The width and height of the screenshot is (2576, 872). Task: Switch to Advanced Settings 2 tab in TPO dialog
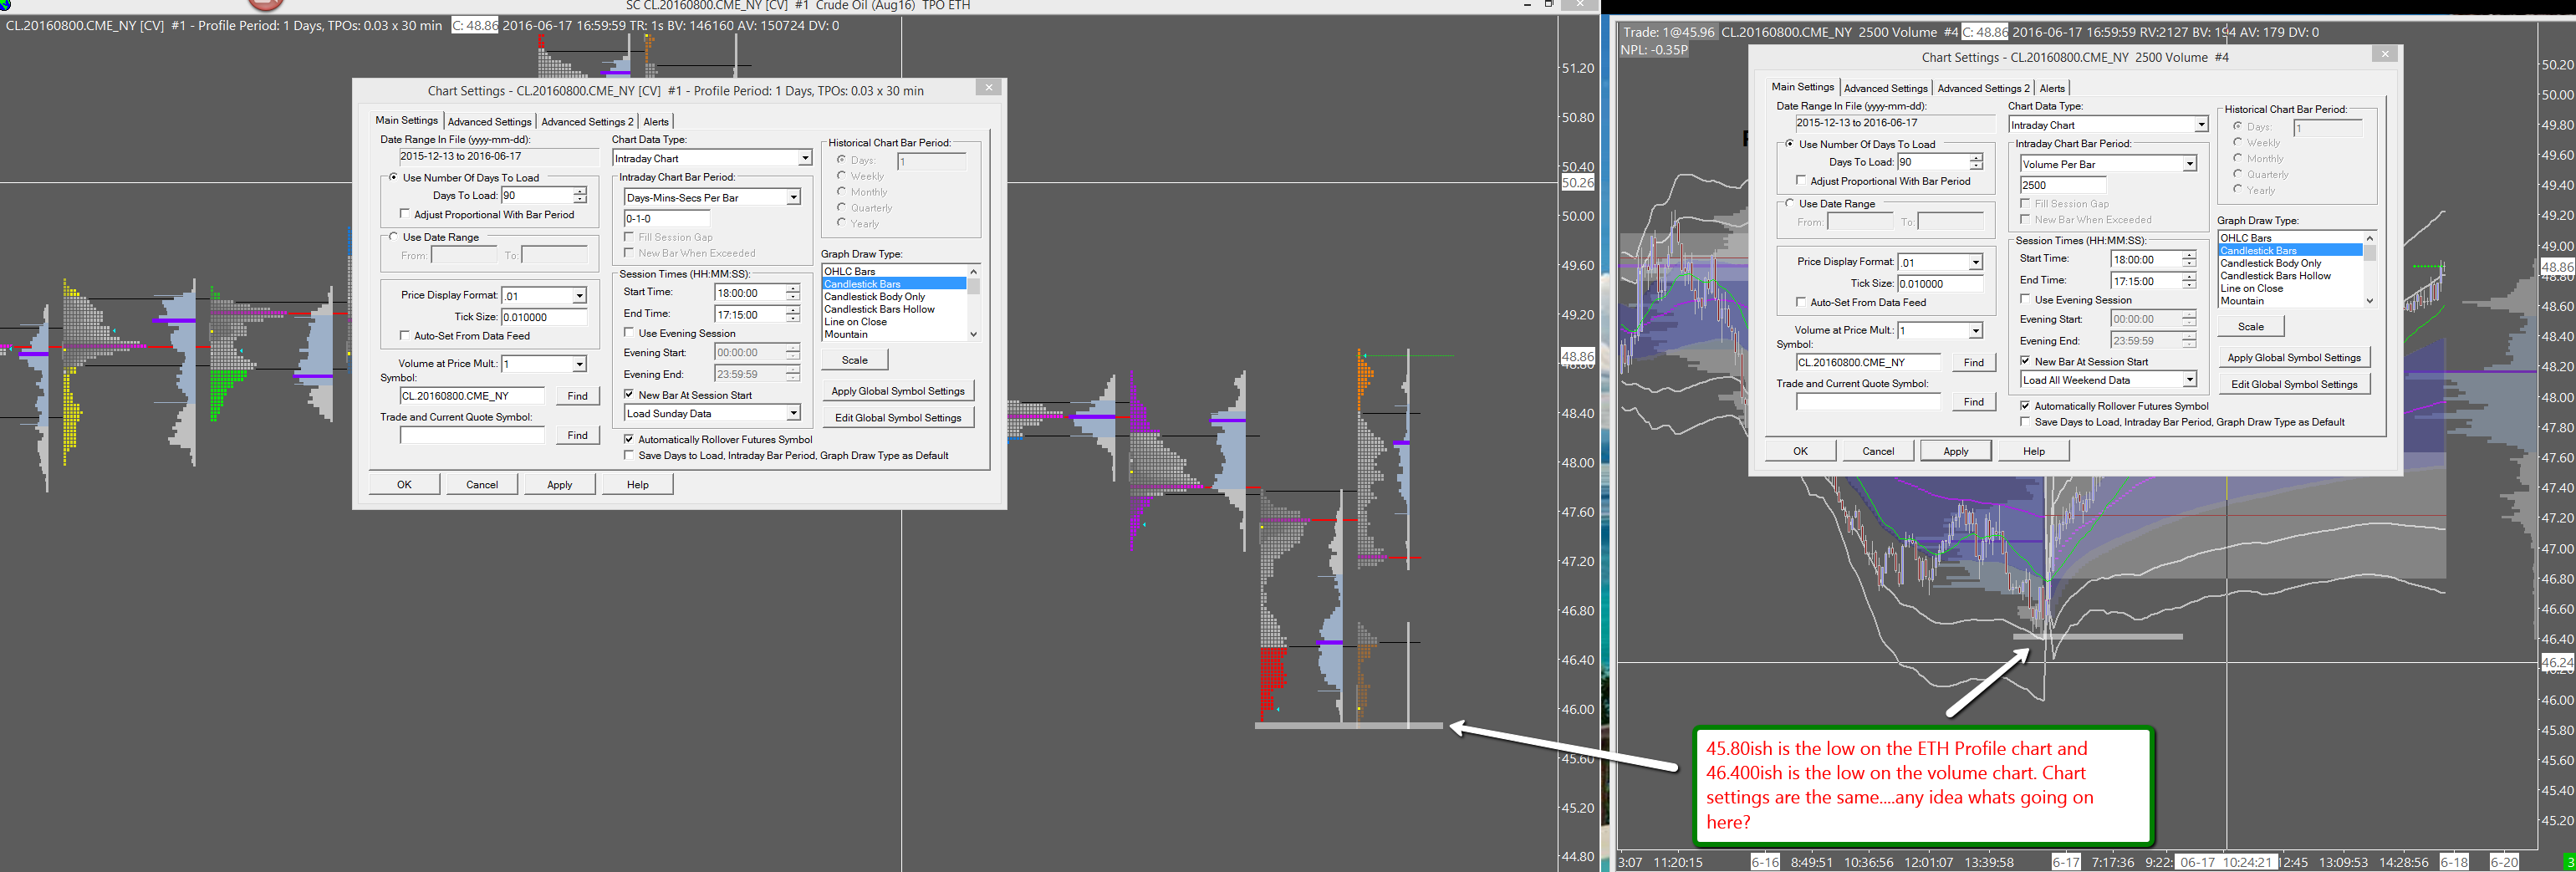587,122
